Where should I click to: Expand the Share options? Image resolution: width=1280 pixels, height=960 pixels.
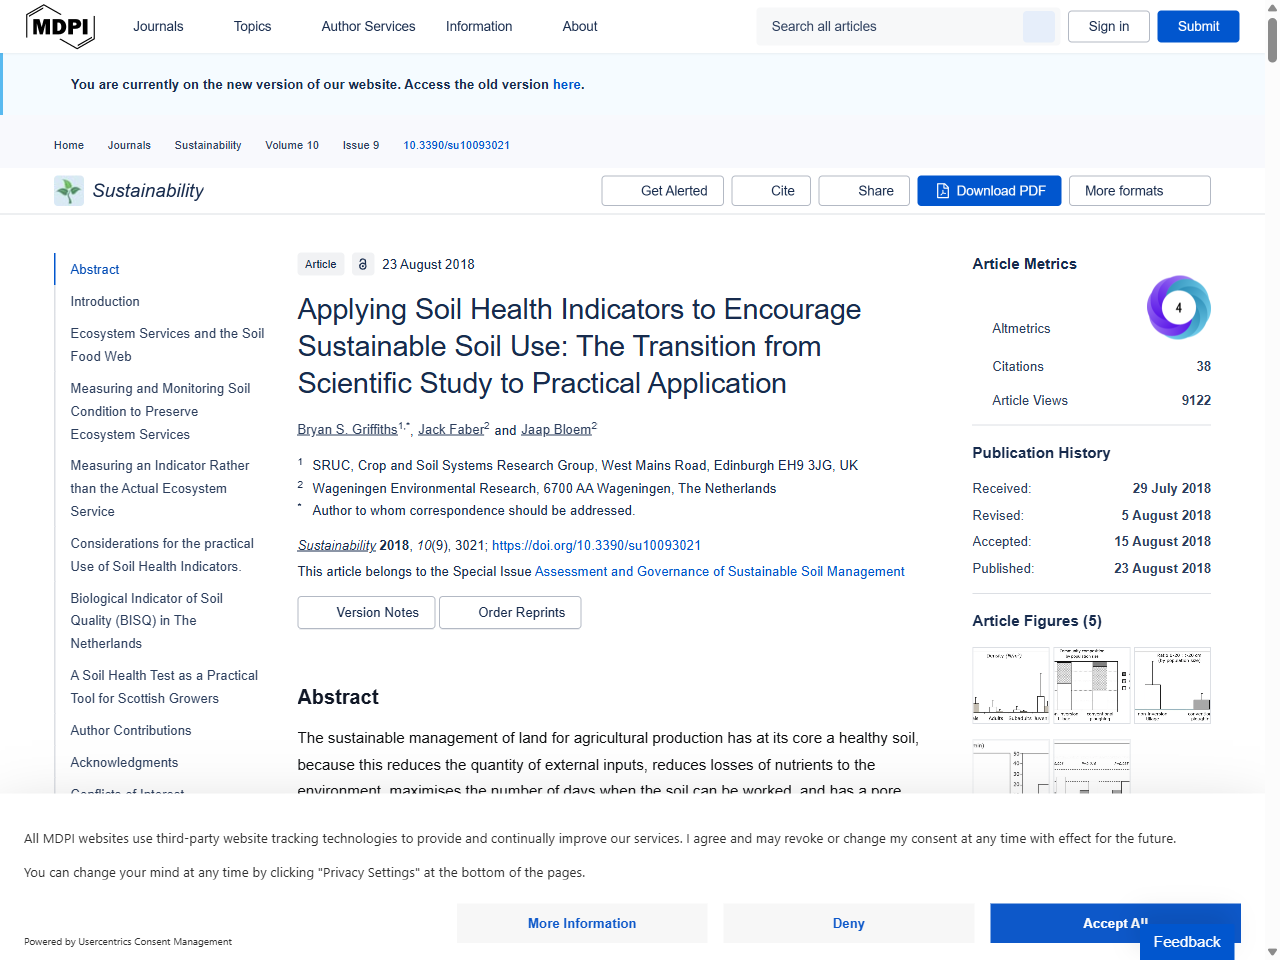864,191
